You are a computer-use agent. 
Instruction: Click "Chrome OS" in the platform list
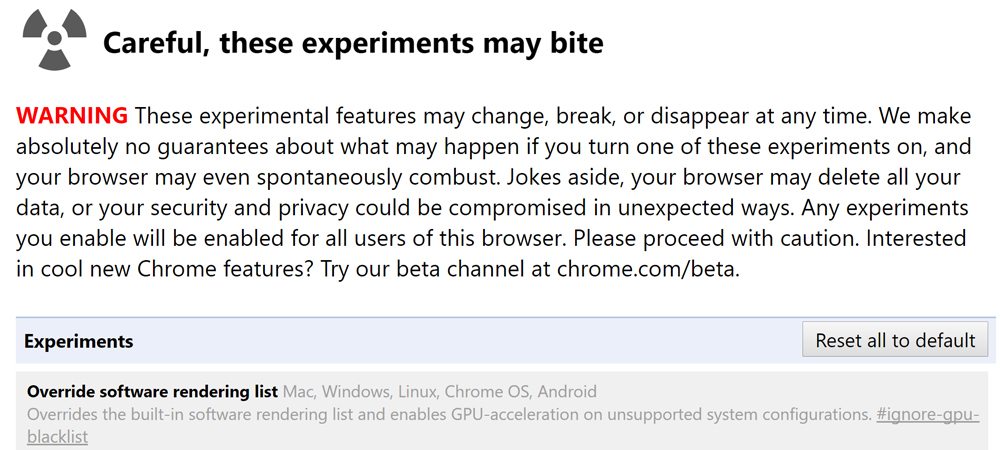485,391
